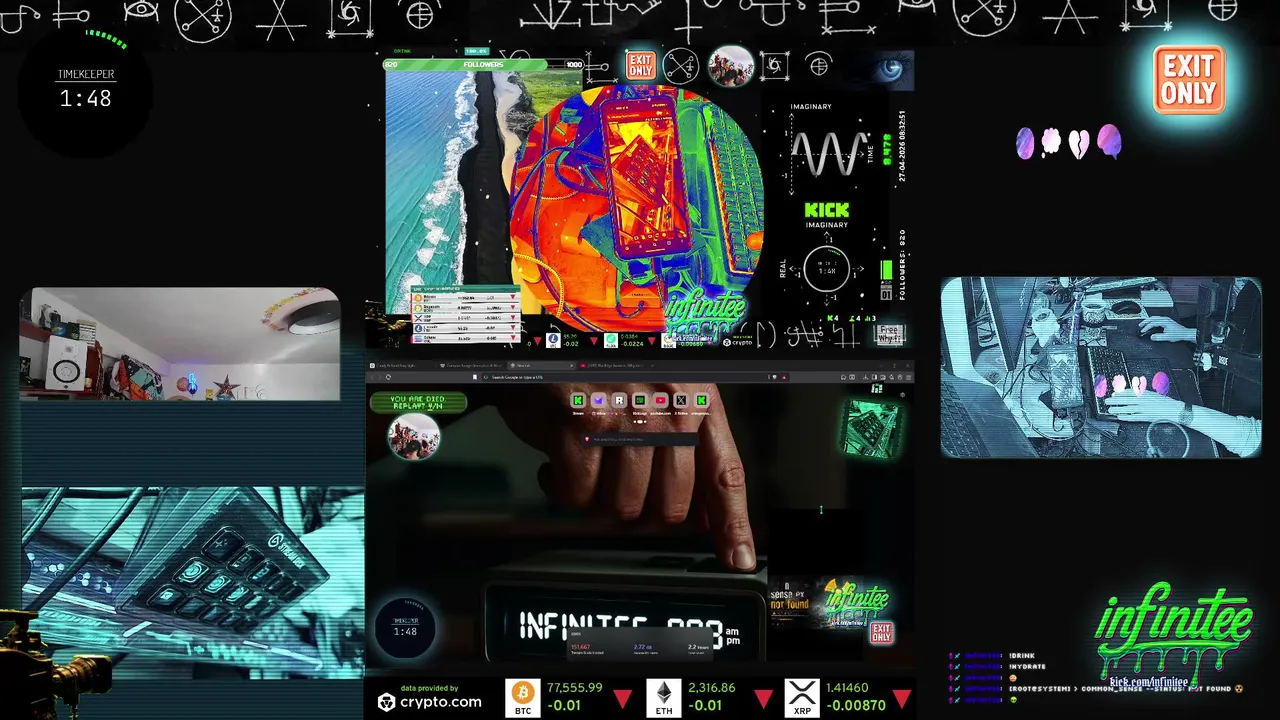This screenshot has width=1280, height=720.
Task: Click the ETH price 2,316.86
Action: (x=712, y=688)
